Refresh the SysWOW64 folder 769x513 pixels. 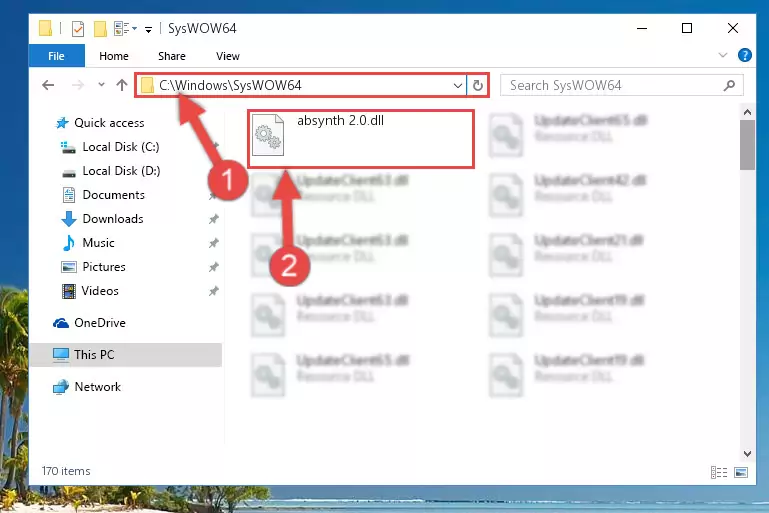point(478,85)
